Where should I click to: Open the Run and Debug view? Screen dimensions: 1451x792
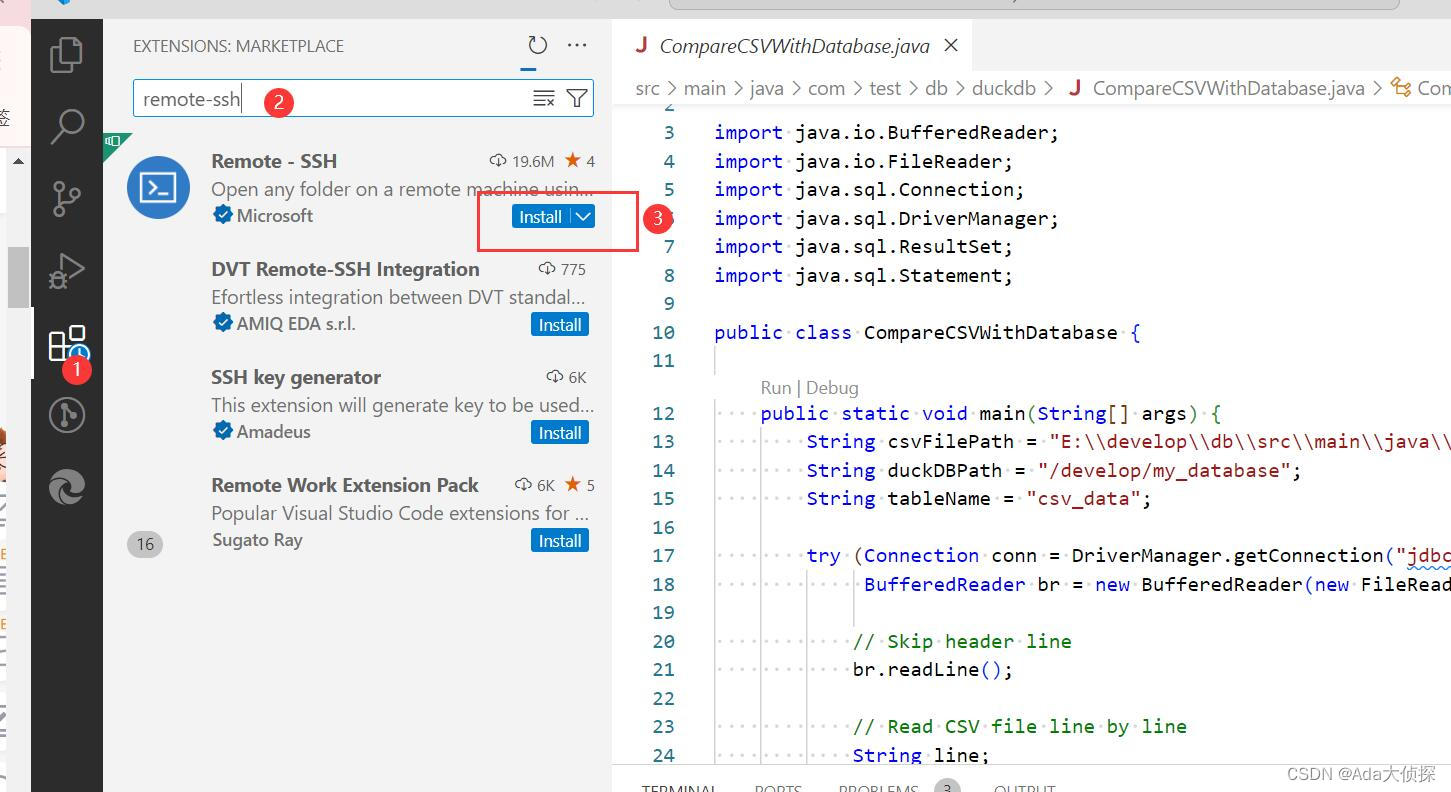(66, 270)
